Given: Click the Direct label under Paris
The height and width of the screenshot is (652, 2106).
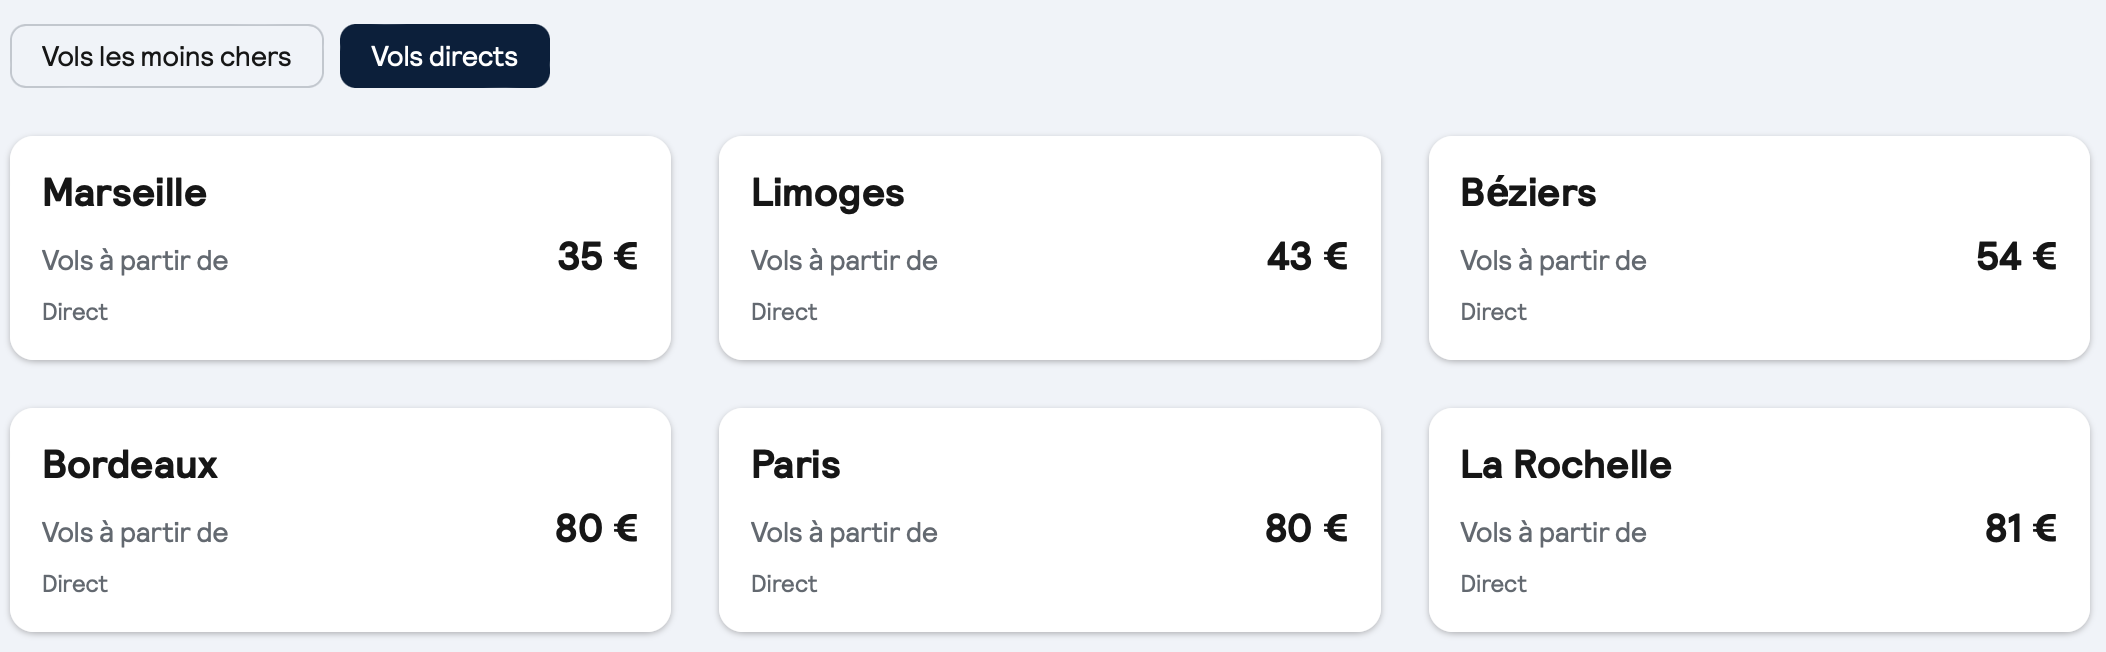Looking at the screenshot, I should point(784,584).
